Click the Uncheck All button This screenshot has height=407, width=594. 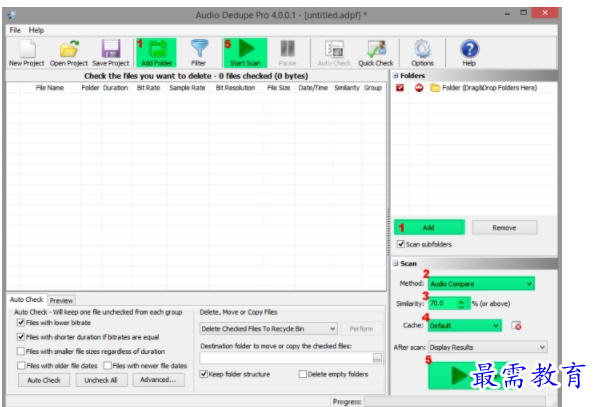click(101, 380)
